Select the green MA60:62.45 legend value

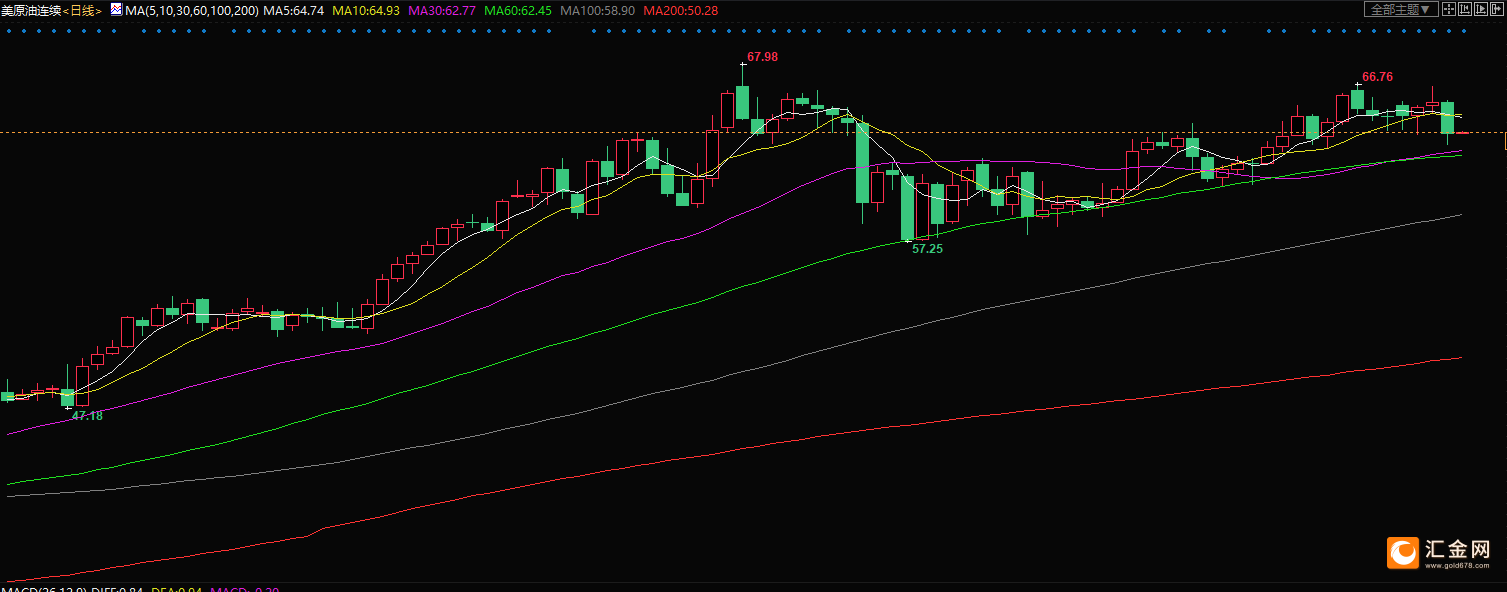pos(518,10)
